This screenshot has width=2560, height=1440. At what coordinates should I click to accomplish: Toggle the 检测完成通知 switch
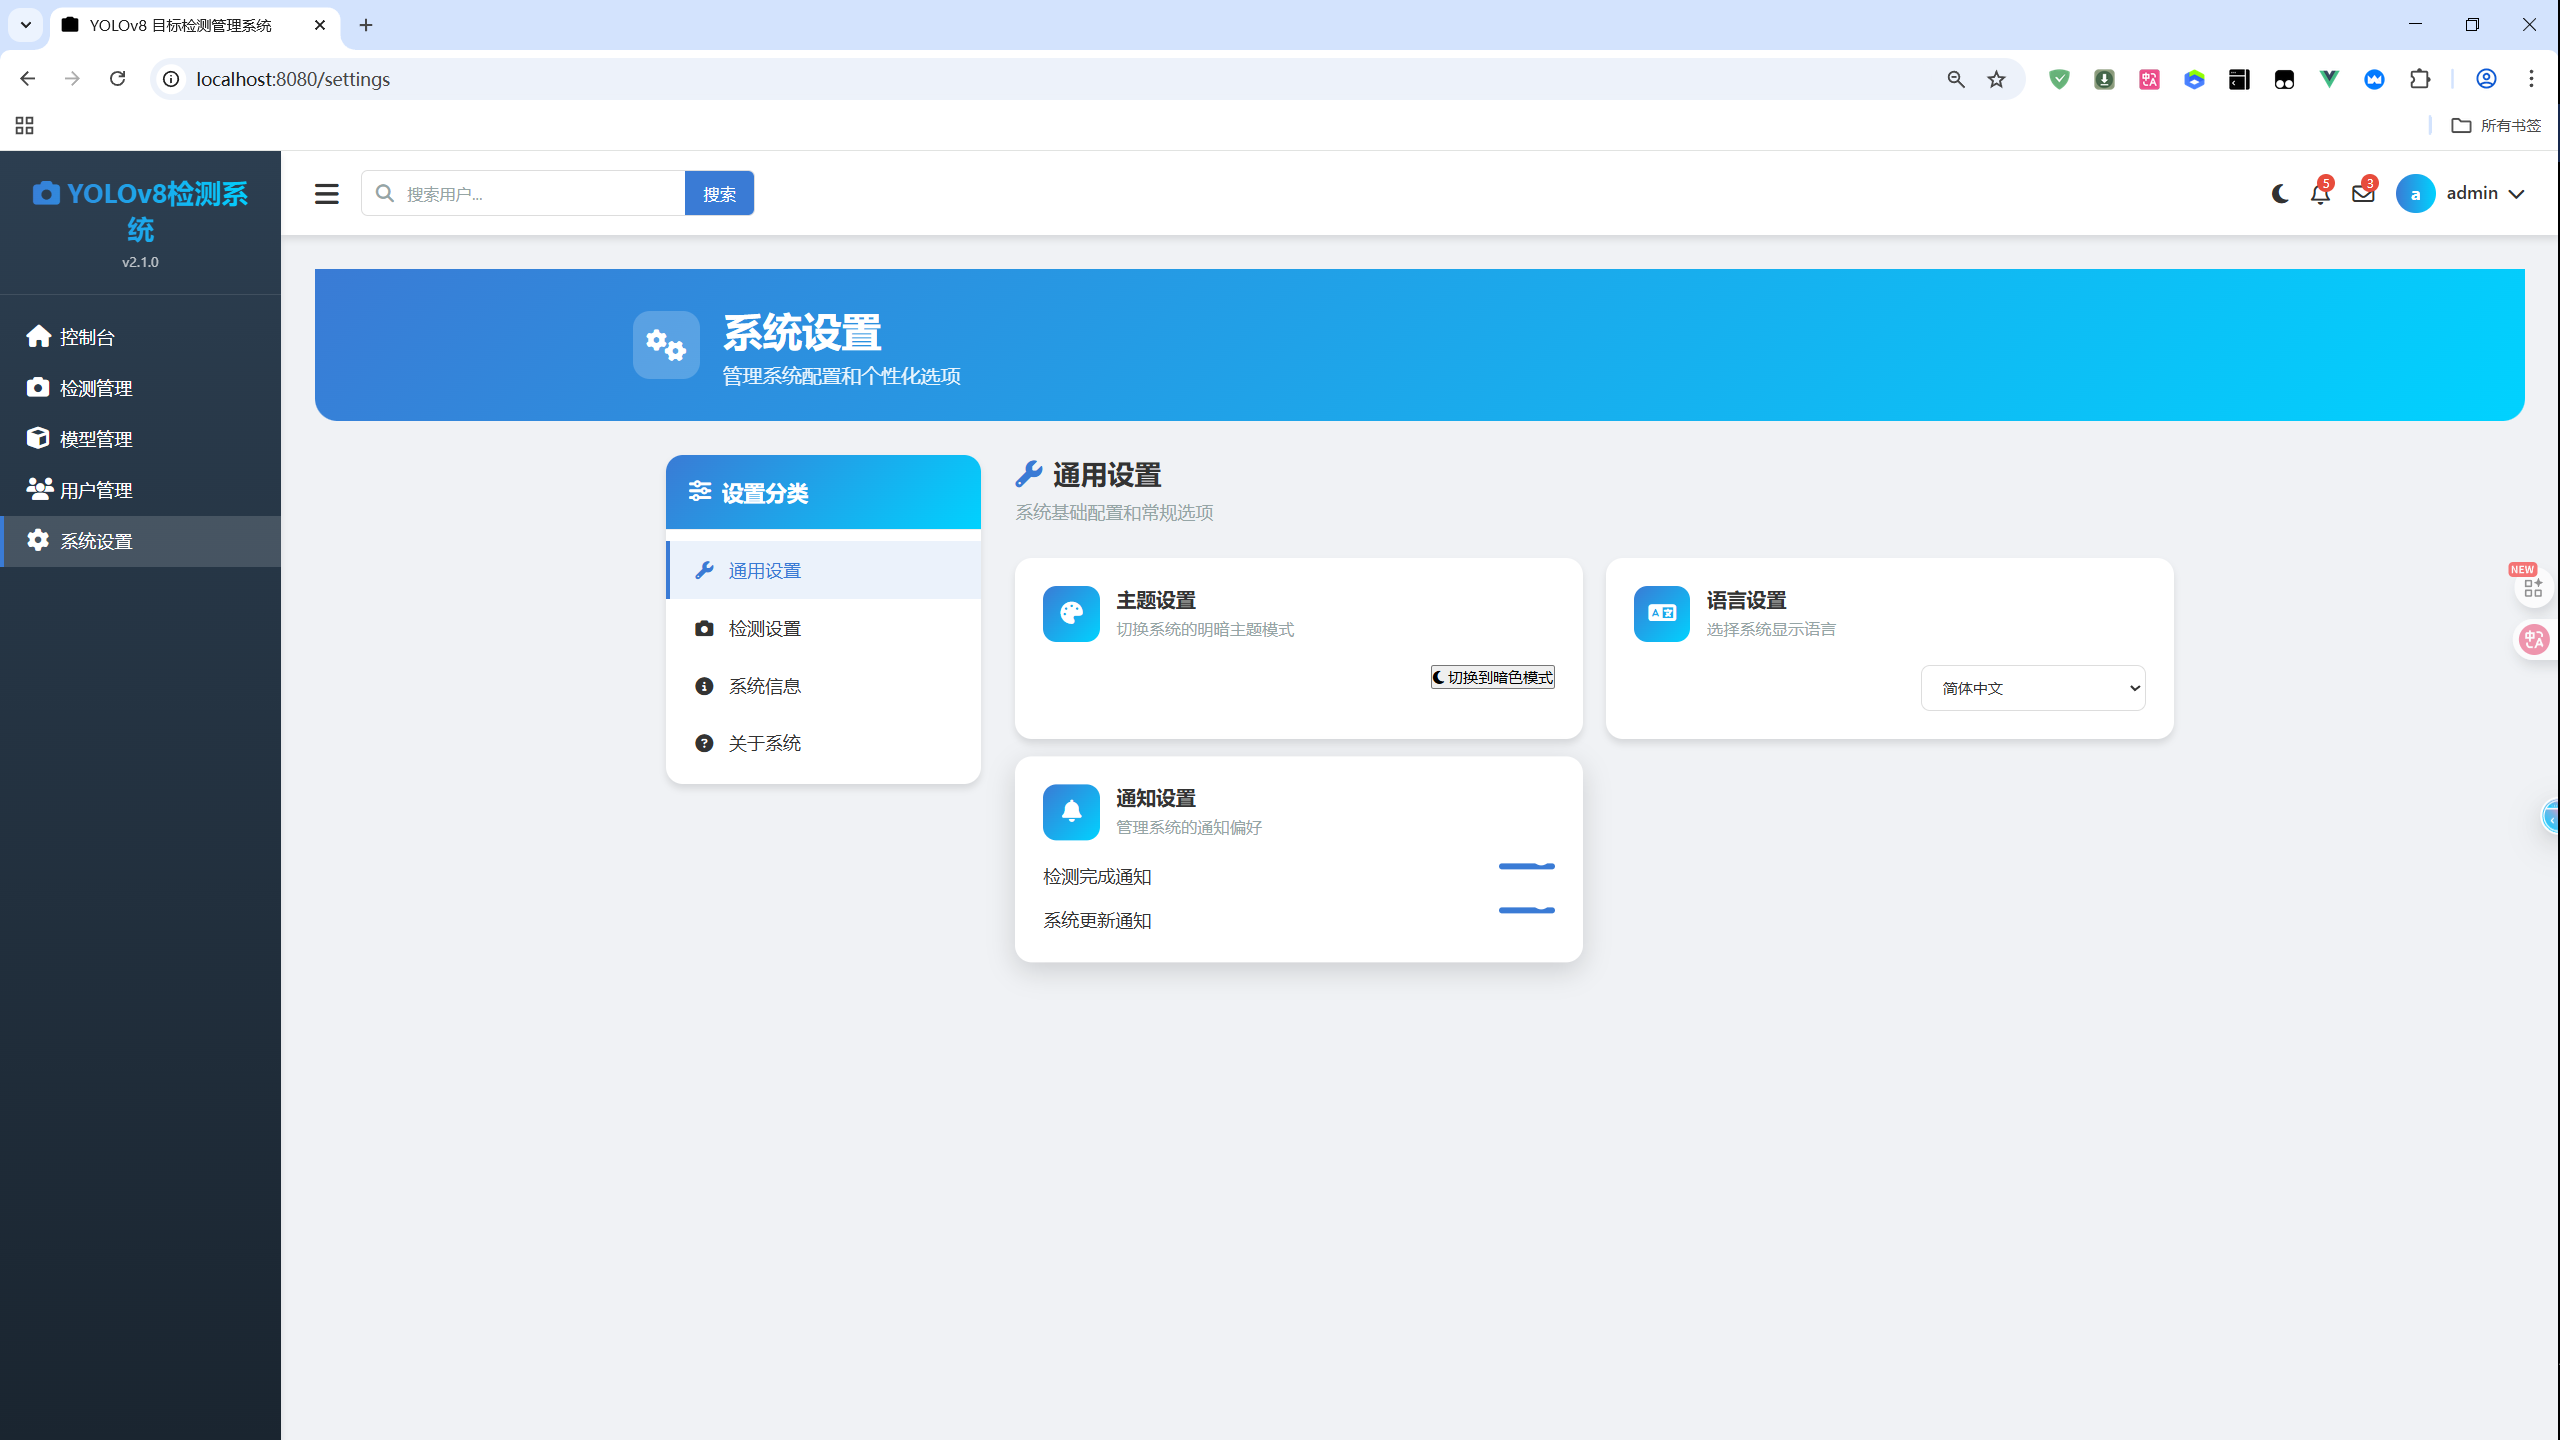tap(1526, 867)
